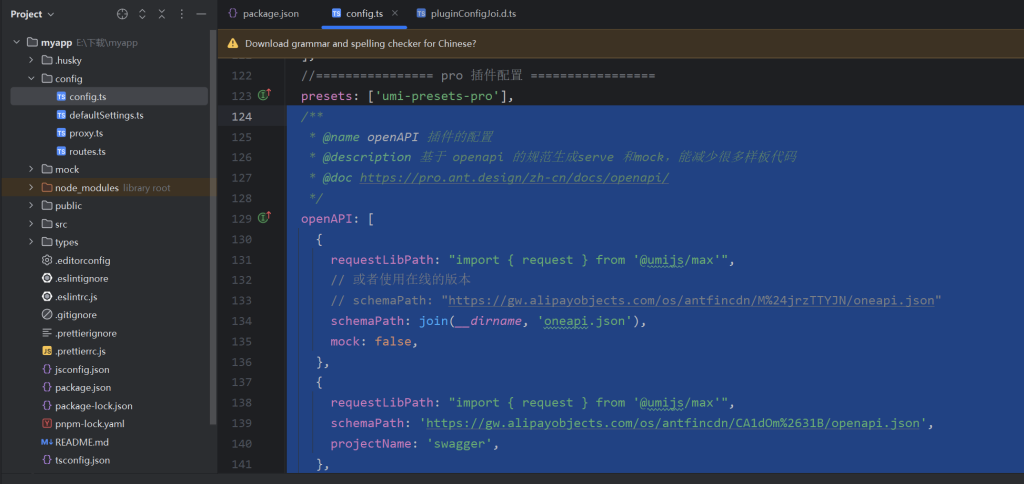Open the Project panel options three-dot menu
Viewport: 1024px width, 484px height.
pos(182,14)
